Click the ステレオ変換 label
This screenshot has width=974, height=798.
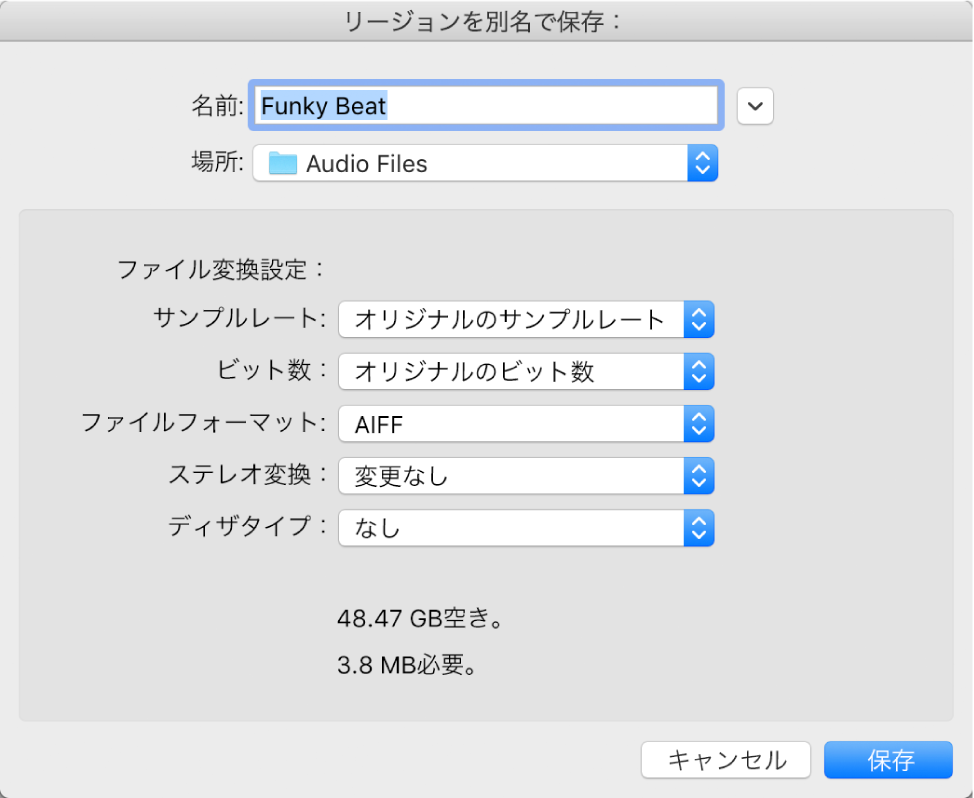click(248, 474)
